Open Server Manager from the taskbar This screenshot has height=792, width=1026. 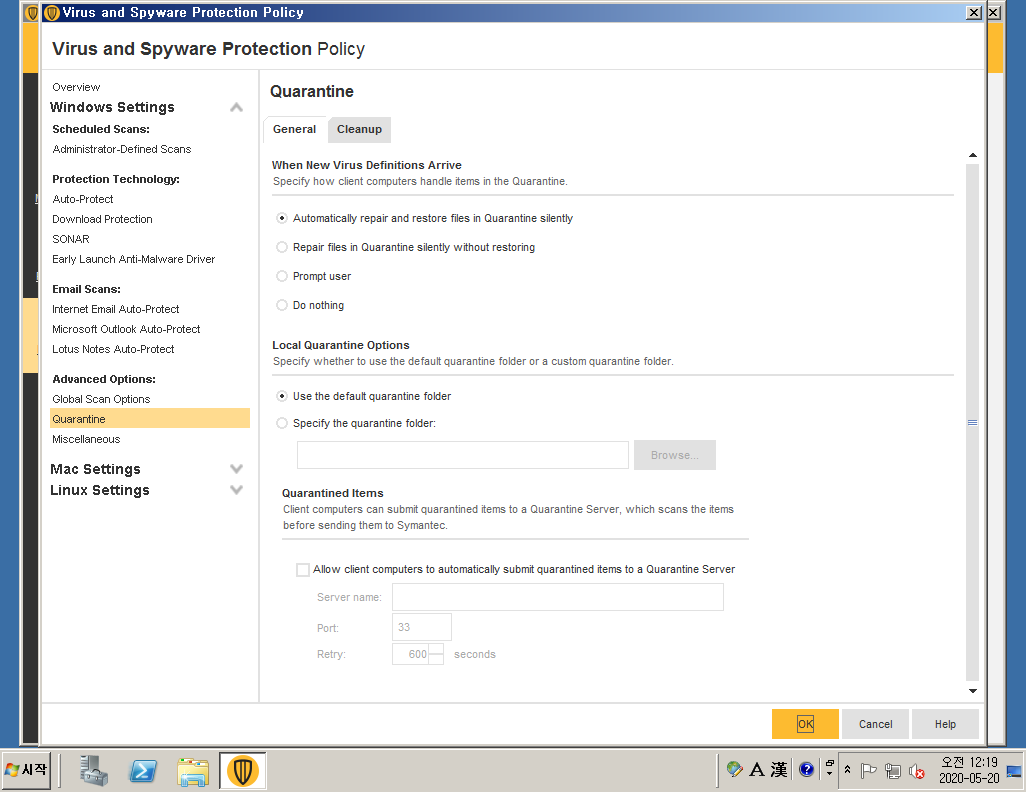[x=94, y=770]
